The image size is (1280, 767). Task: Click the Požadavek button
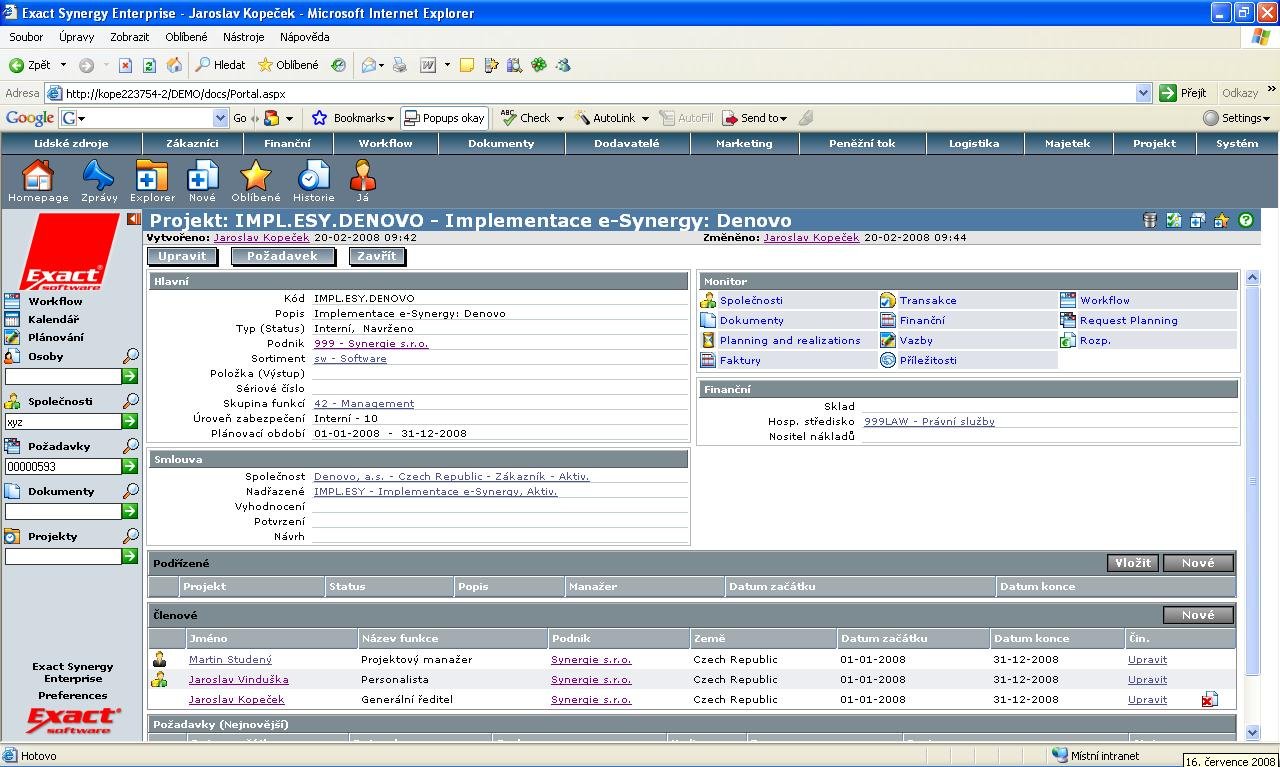(282, 256)
